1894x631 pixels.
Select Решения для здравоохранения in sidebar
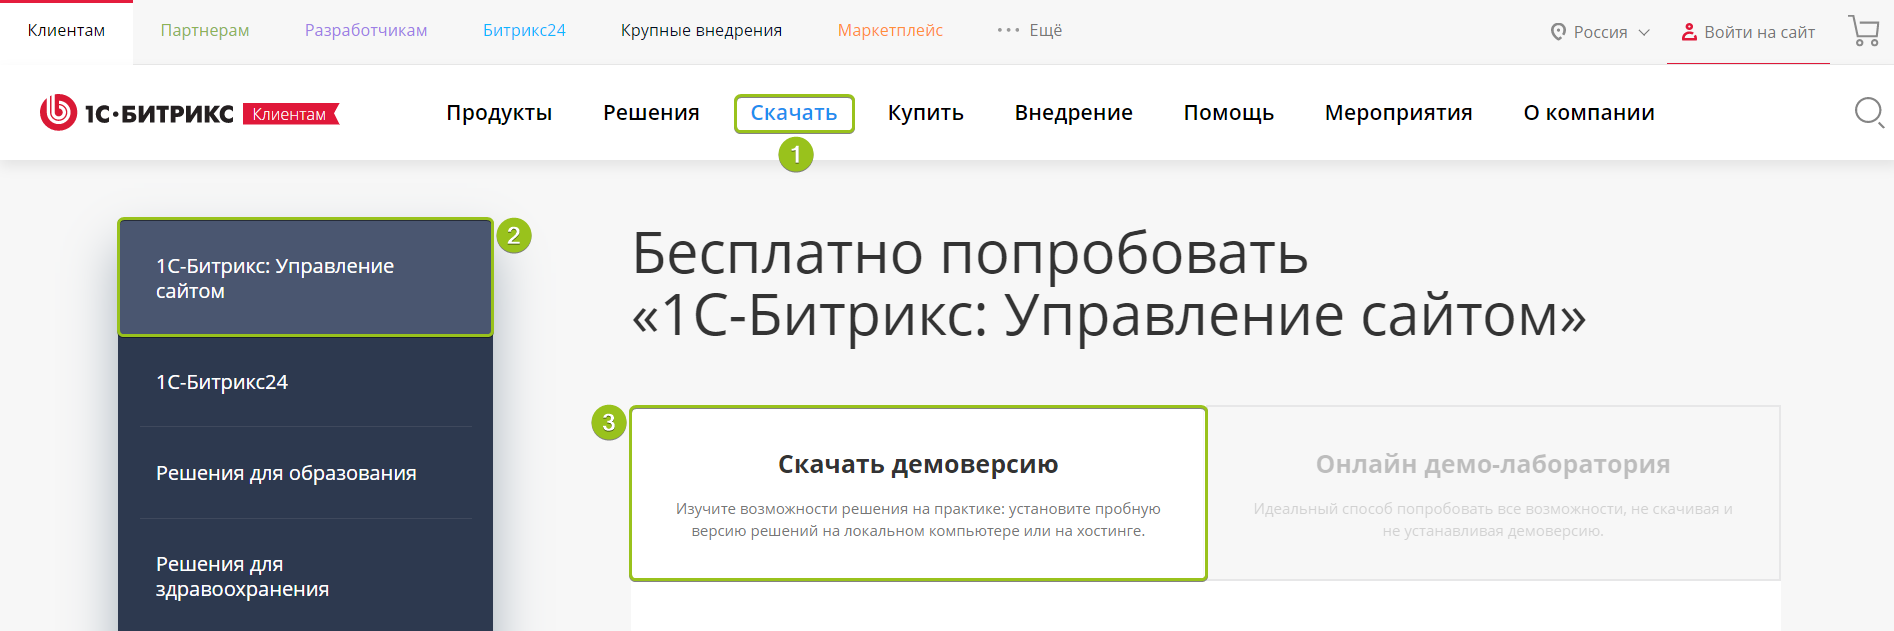pos(305,577)
